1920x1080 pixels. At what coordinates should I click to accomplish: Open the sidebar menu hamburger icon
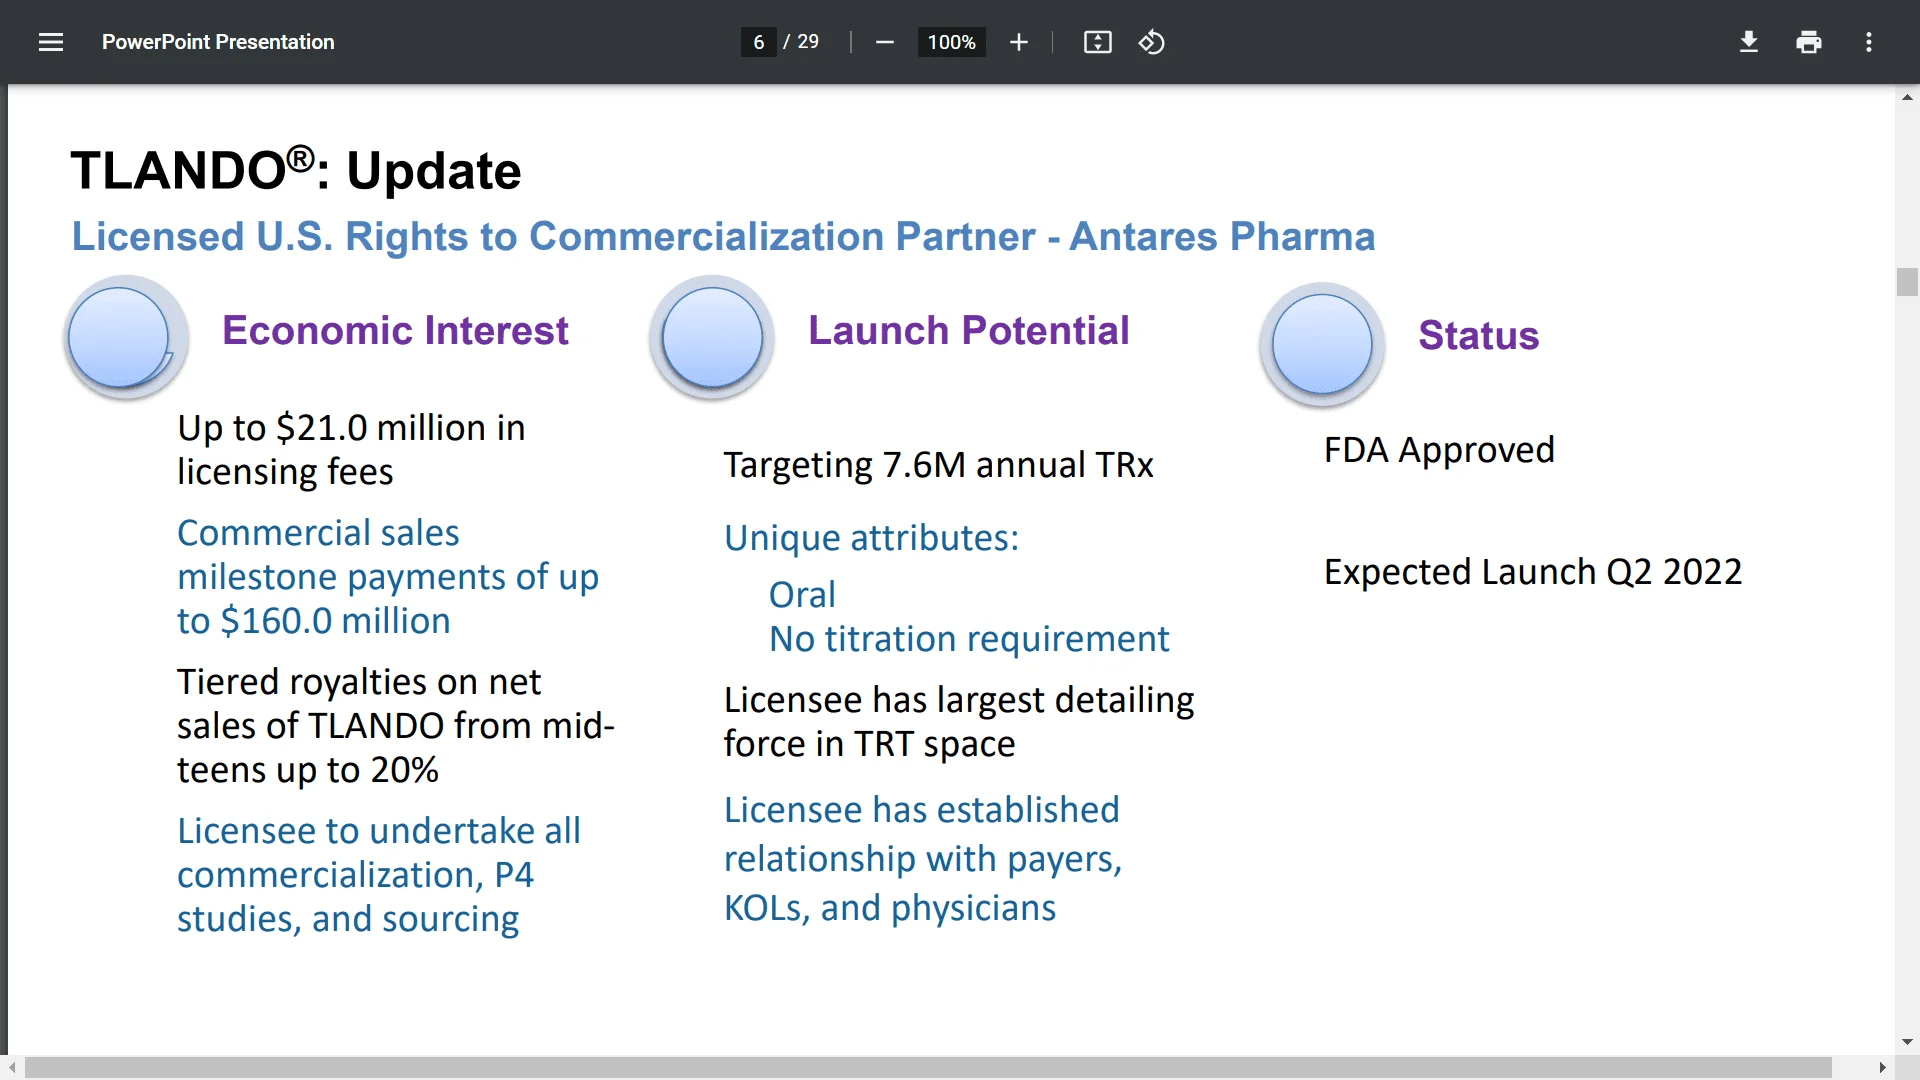[x=51, y=42]
